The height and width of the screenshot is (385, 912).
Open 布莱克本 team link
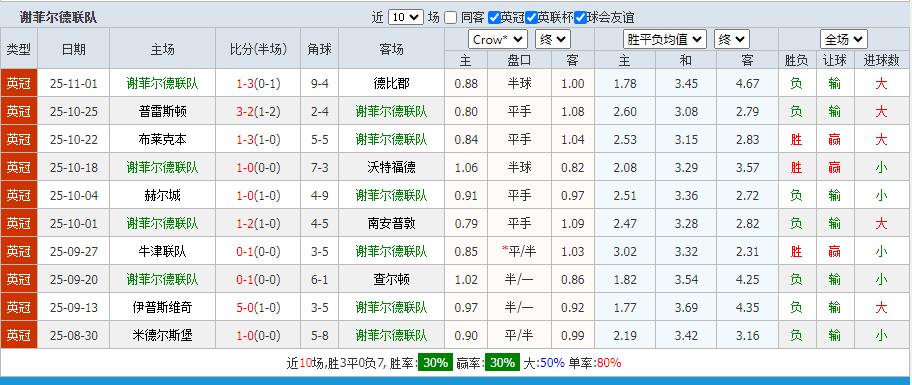(163, 140)
